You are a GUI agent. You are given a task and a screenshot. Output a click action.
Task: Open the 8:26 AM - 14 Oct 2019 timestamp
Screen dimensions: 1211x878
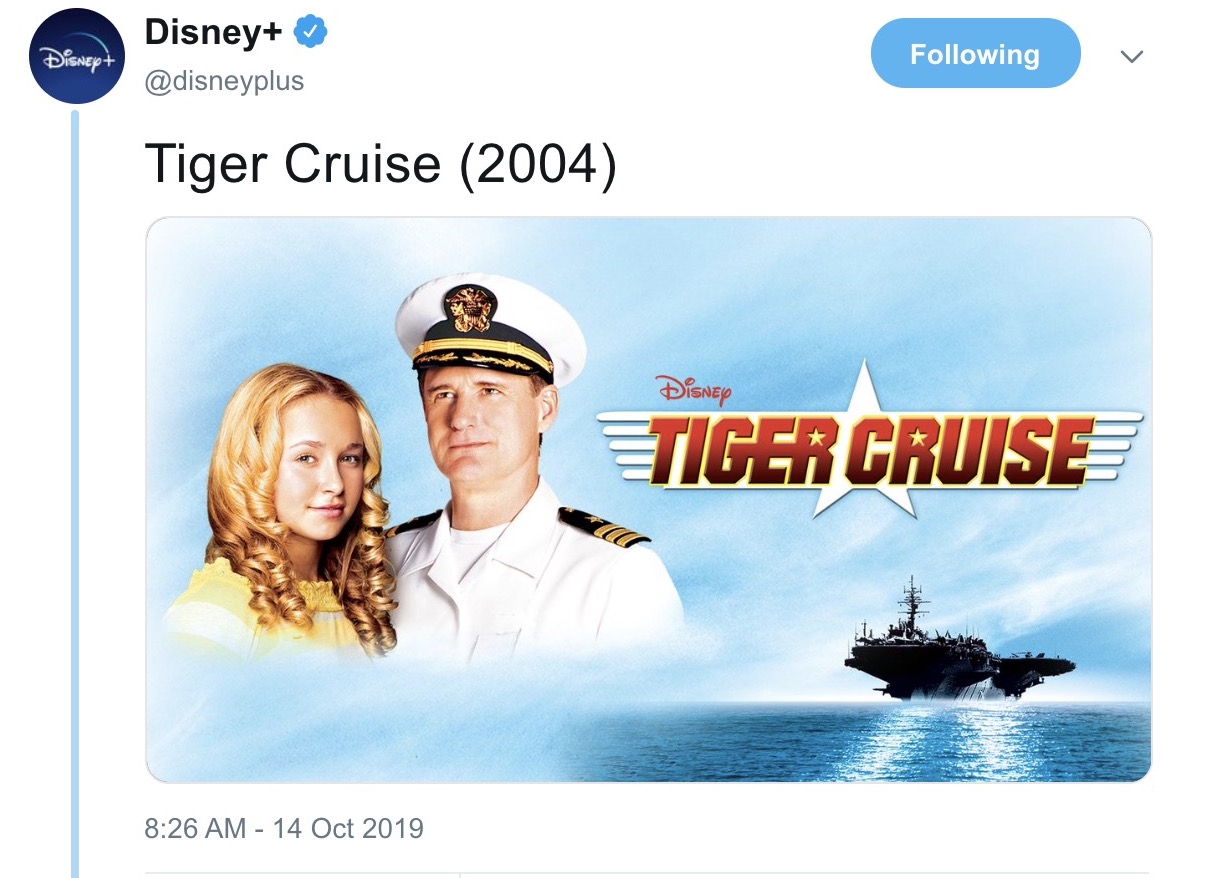pyautogui.click(x=284, y=828)
